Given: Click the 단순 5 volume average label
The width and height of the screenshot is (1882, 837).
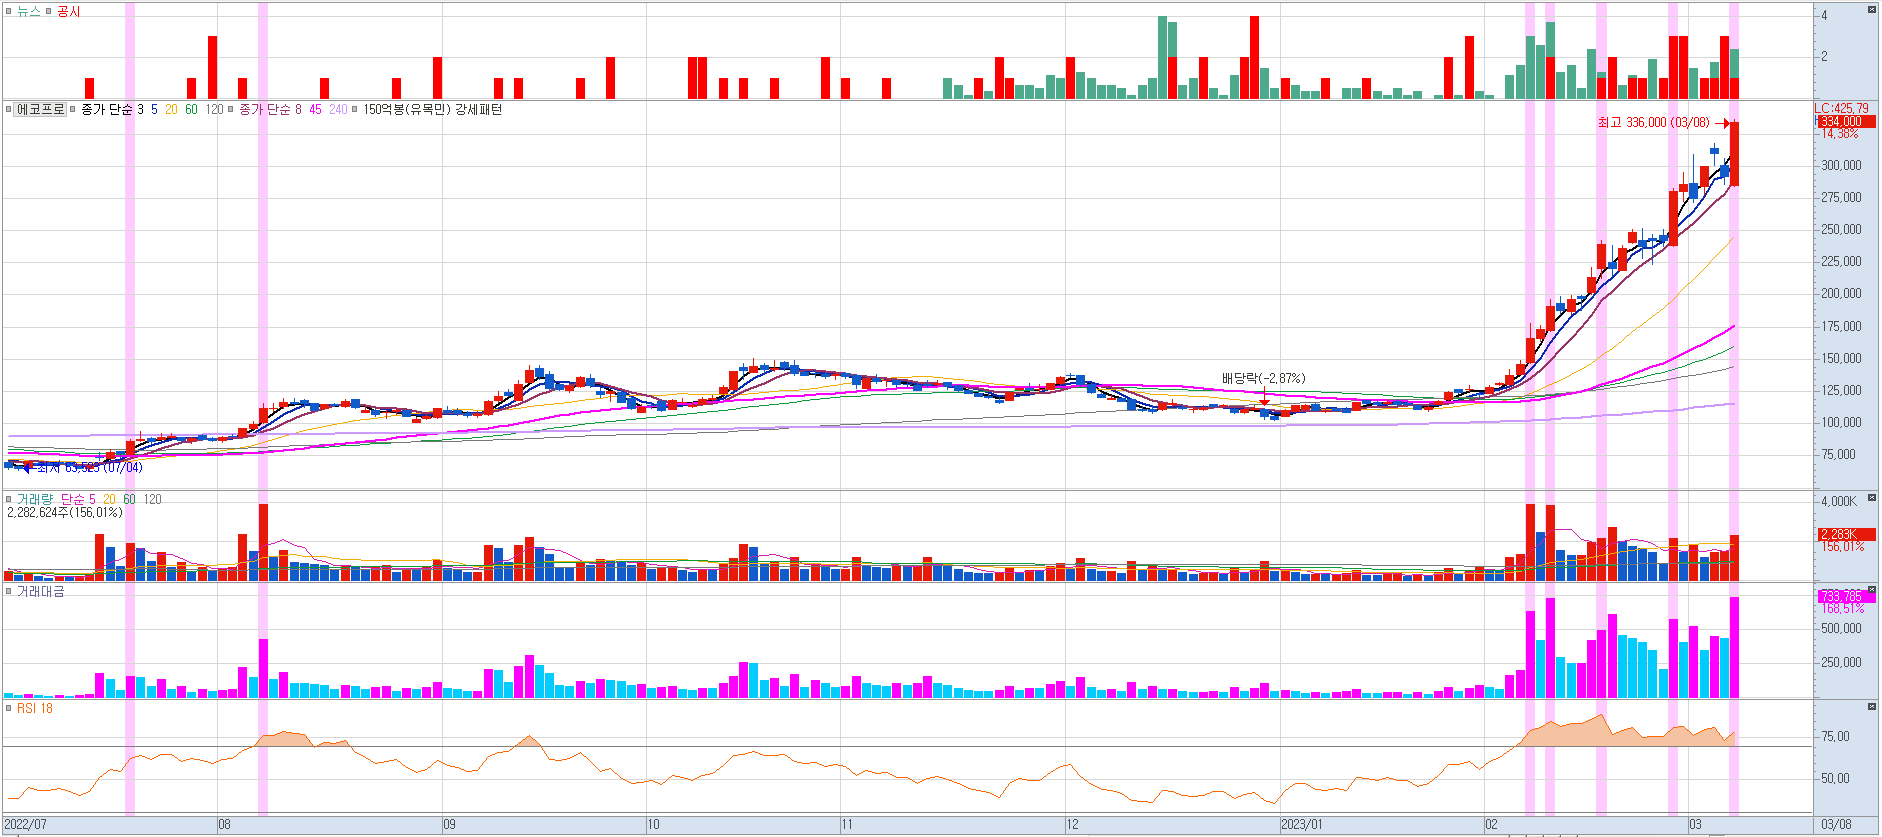Looking at the screenshot, I should coord(78,499).
